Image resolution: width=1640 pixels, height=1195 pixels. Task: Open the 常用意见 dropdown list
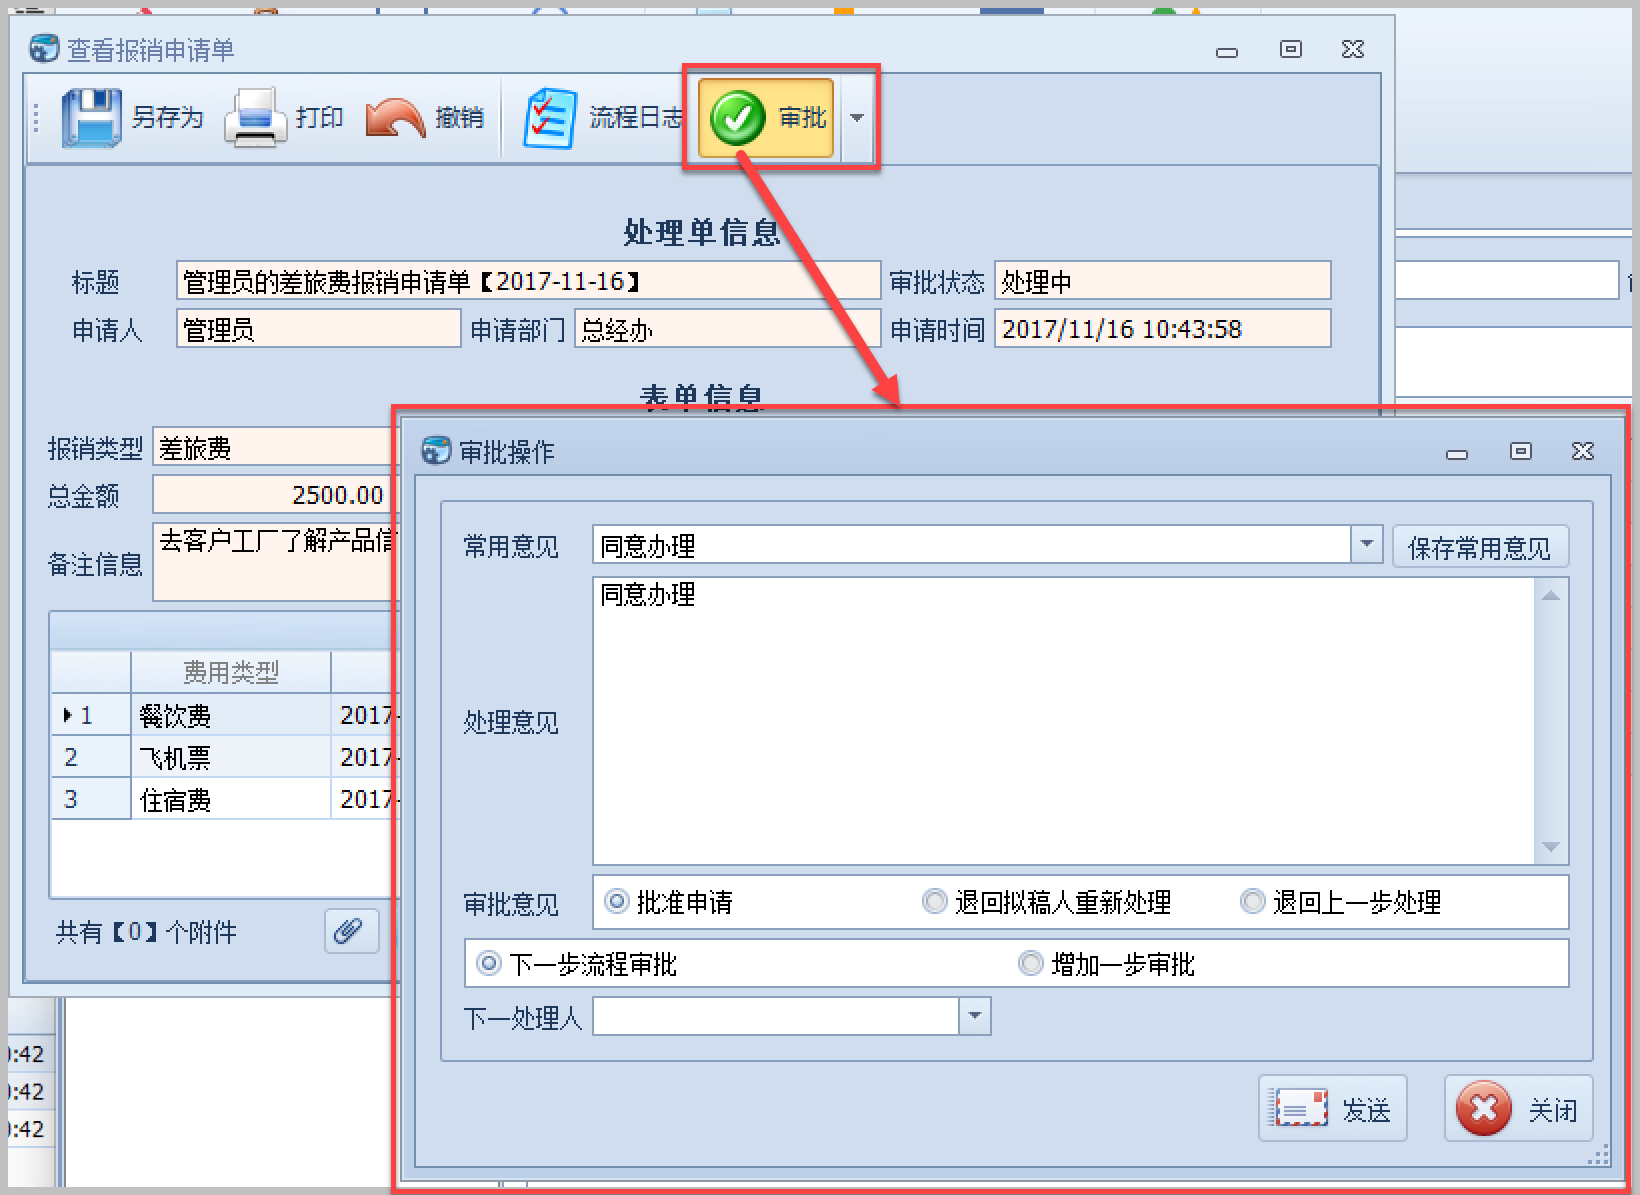[x=1366, y=545]
